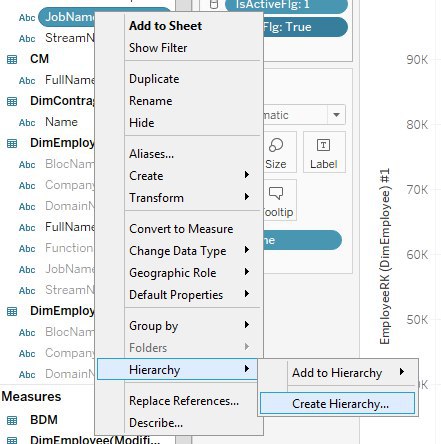The height and width of the screenshot is (444, 441).
Task: Click the BDM measures table icon
Action: tap(12, 420)
